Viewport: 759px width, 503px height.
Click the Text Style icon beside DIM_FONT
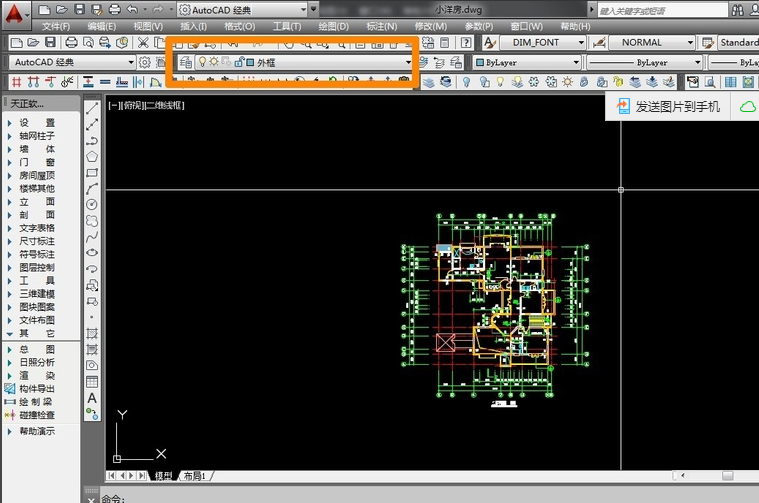tap(490, 43)
